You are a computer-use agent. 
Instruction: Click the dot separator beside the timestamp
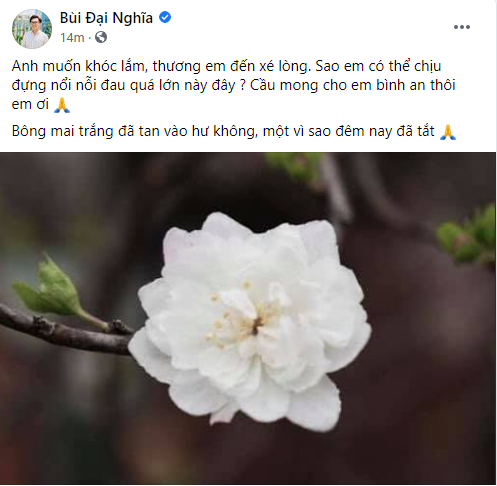(90, 38)
